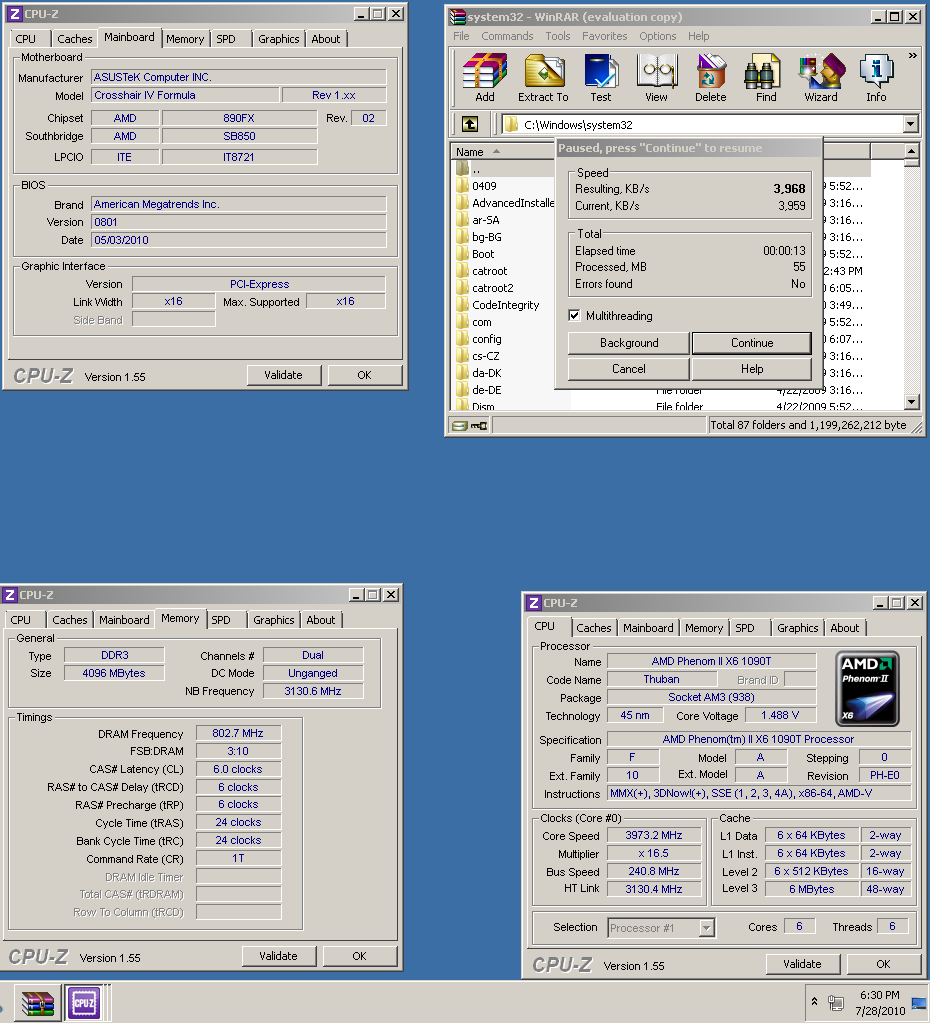This screenshot has height=1023, width=930.
Task: Click the DRAM Frequency 802.7 MHz value
Action: pos(238,733)
